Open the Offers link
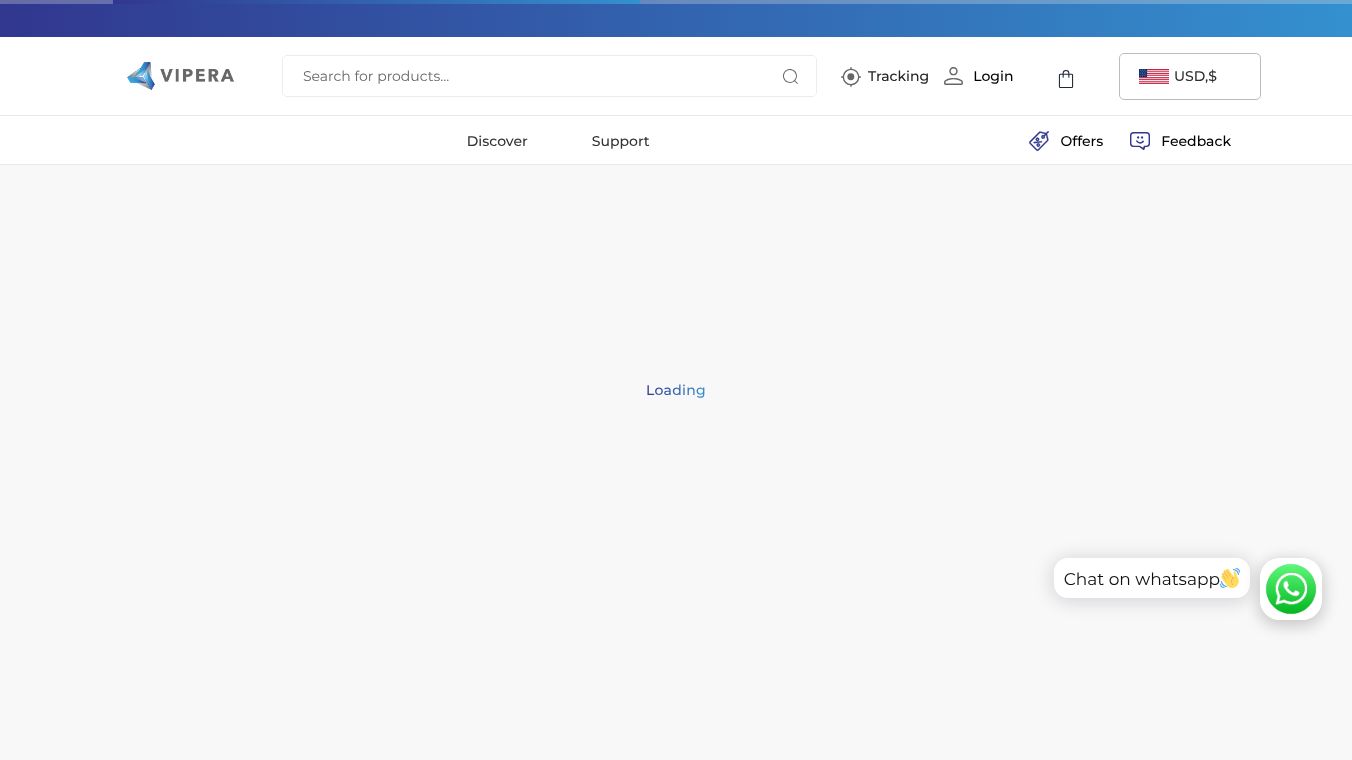The height and width of the screenshot is (760, 1352). click(1082, 141)
